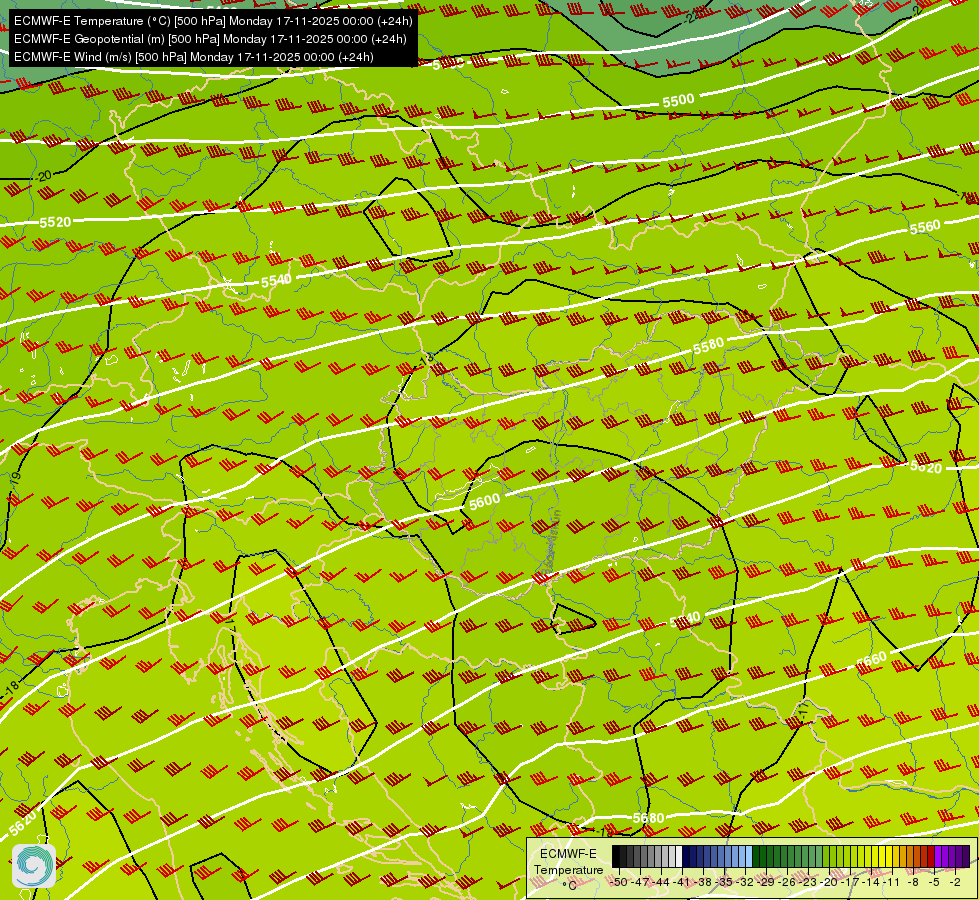The width and height of the screenshot is (979, 900).
Task: Click the -41 value in the legend
Action: coord(682,882)
